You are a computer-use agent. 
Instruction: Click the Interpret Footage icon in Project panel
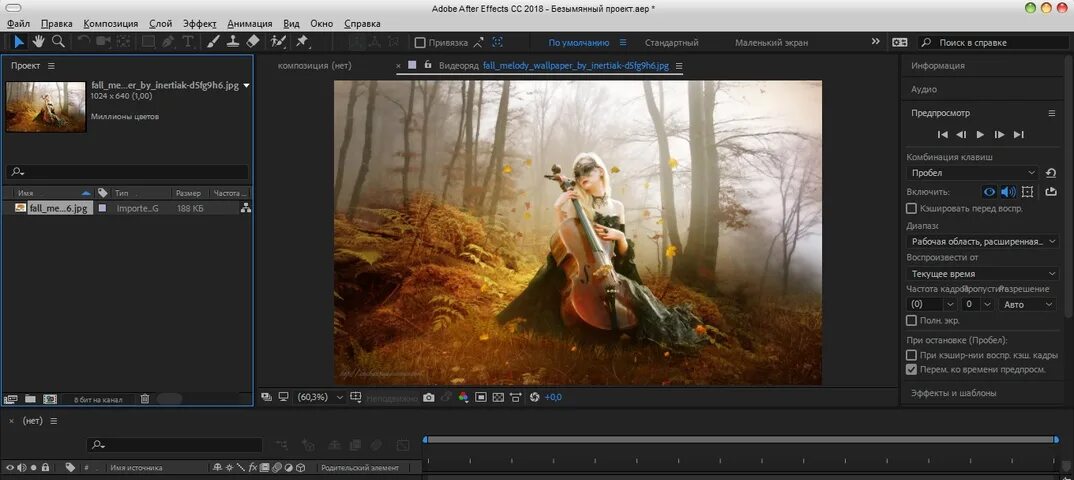pos(10,399)
